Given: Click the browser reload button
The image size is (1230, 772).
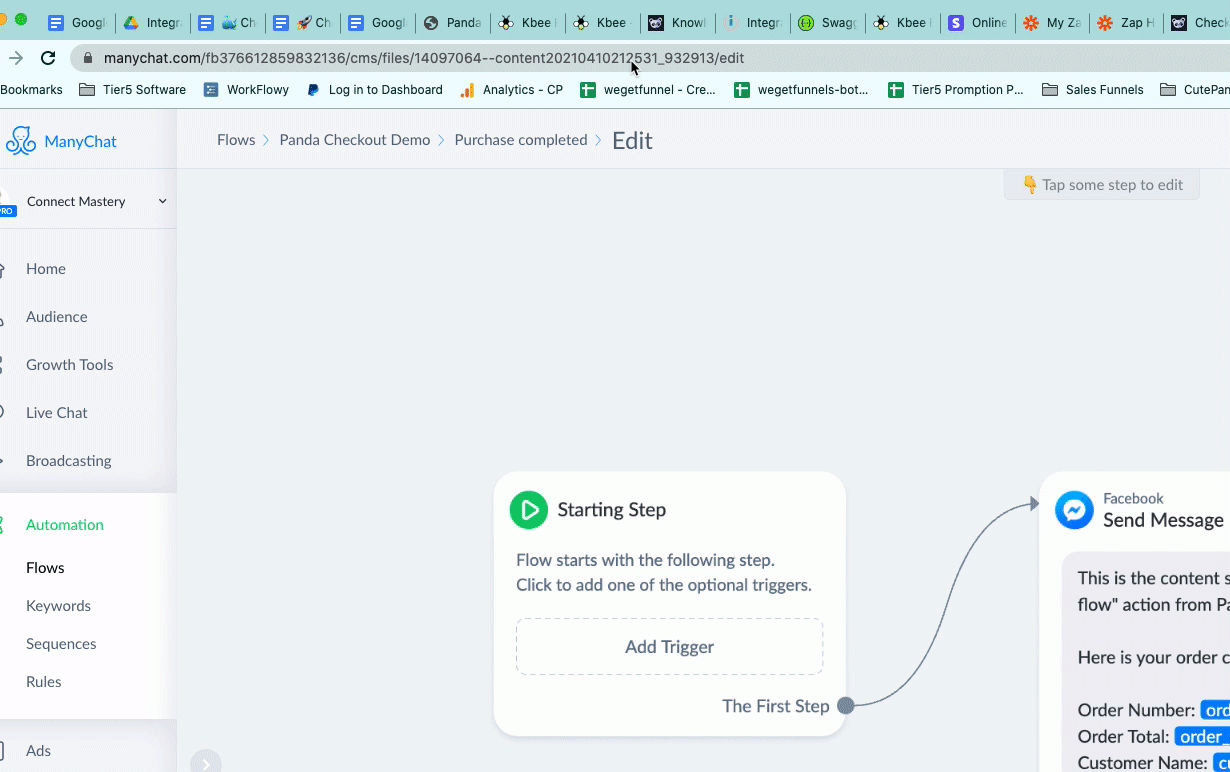Looking at the screenshot, I should [x=48, y=58].
